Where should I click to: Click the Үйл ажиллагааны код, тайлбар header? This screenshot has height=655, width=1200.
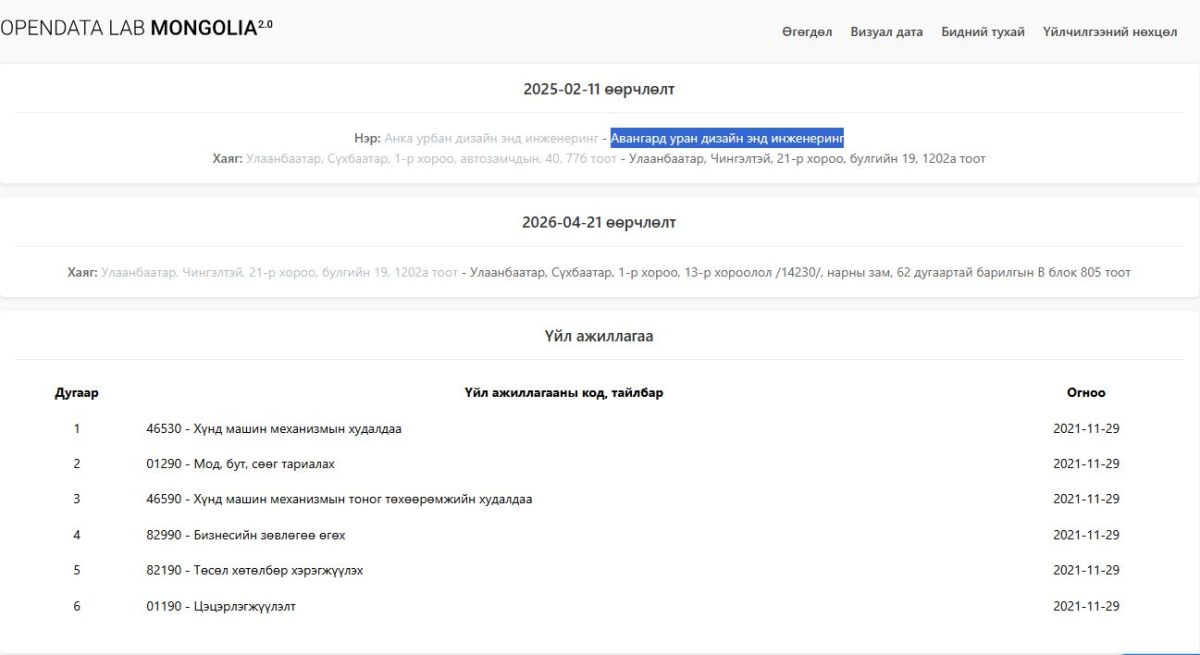coord(563,393)
